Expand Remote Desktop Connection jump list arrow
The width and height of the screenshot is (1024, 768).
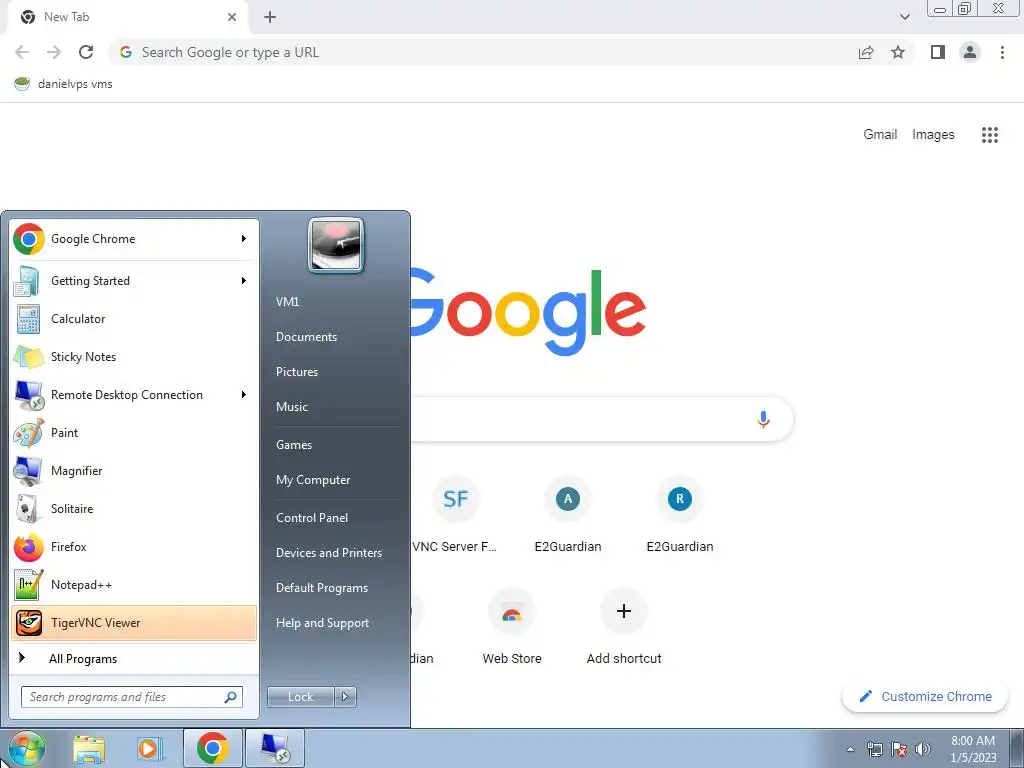pos(244,394)
